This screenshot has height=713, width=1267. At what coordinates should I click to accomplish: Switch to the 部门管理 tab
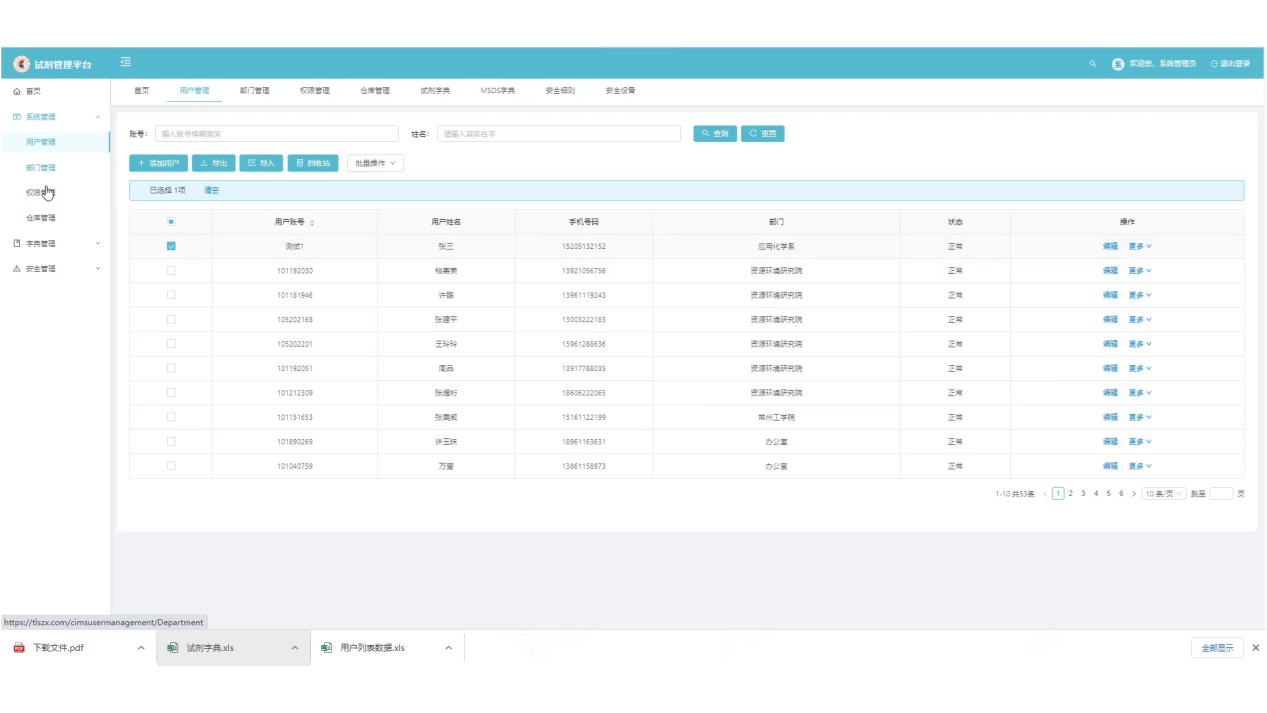point(254,91)
